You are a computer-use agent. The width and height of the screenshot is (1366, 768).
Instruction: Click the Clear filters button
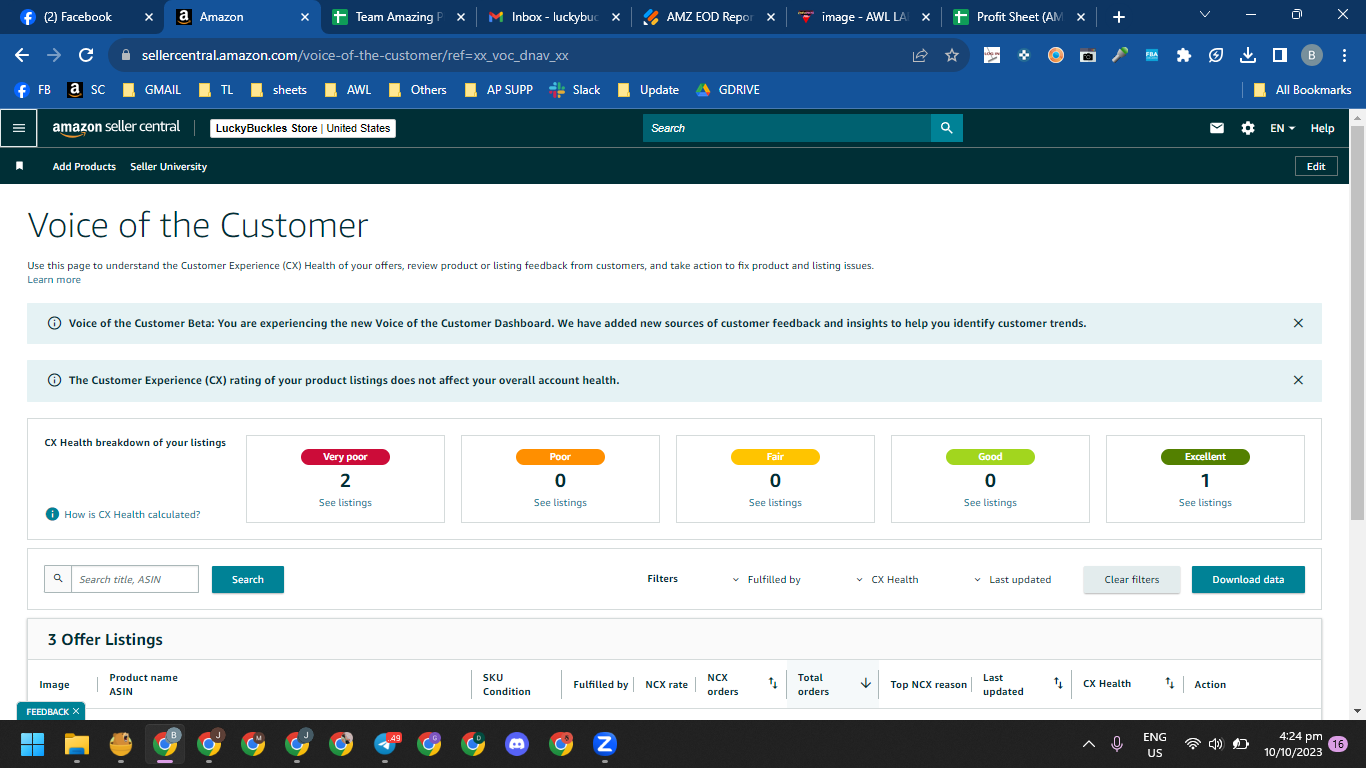point(1132,579)
